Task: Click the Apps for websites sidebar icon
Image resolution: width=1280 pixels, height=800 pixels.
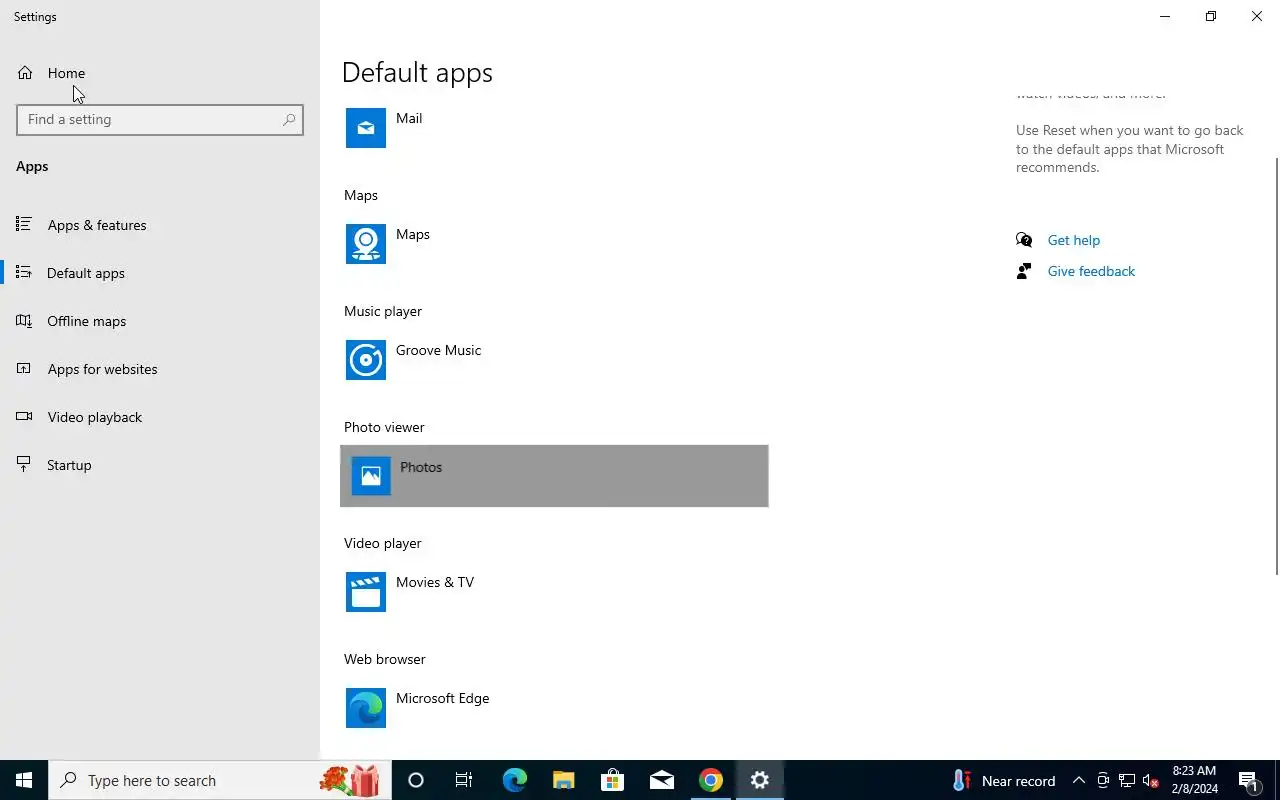Action: point(24,368)
